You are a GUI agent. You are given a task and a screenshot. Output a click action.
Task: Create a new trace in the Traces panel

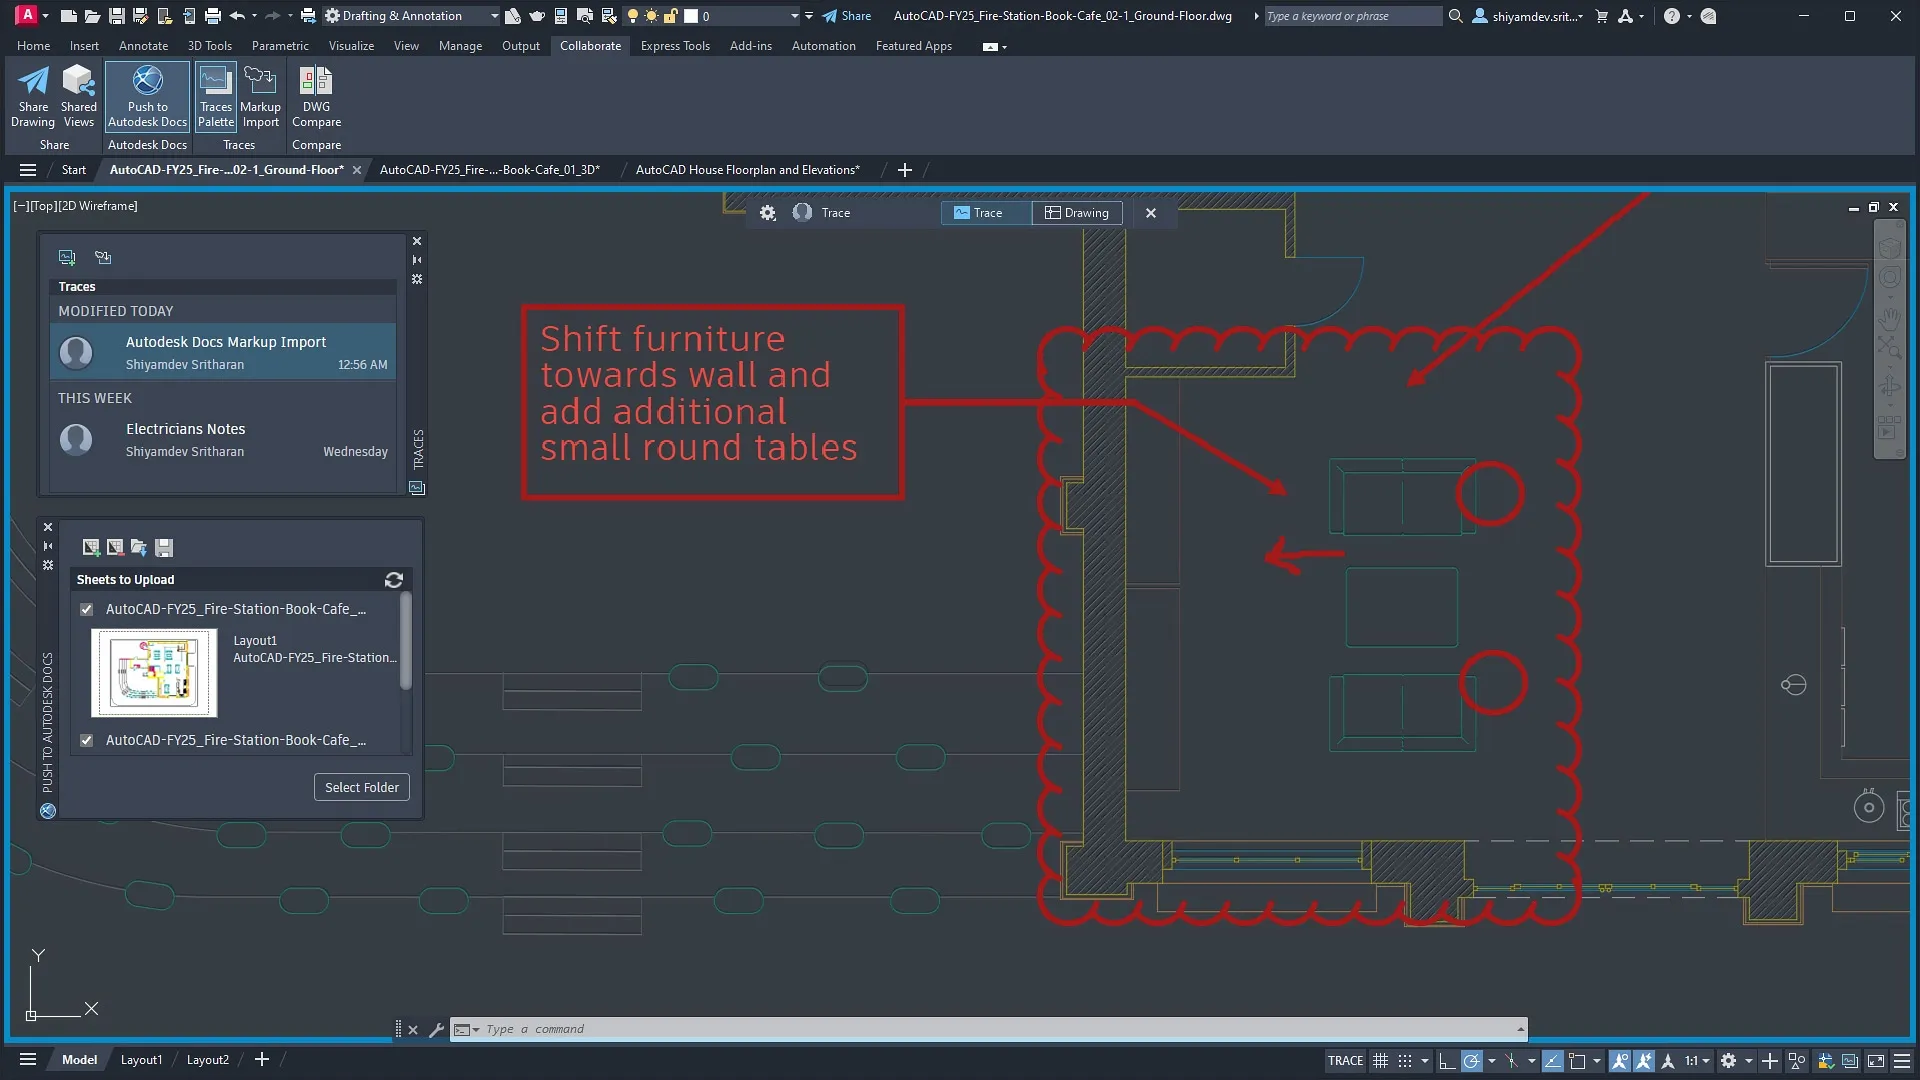[67, 257]
